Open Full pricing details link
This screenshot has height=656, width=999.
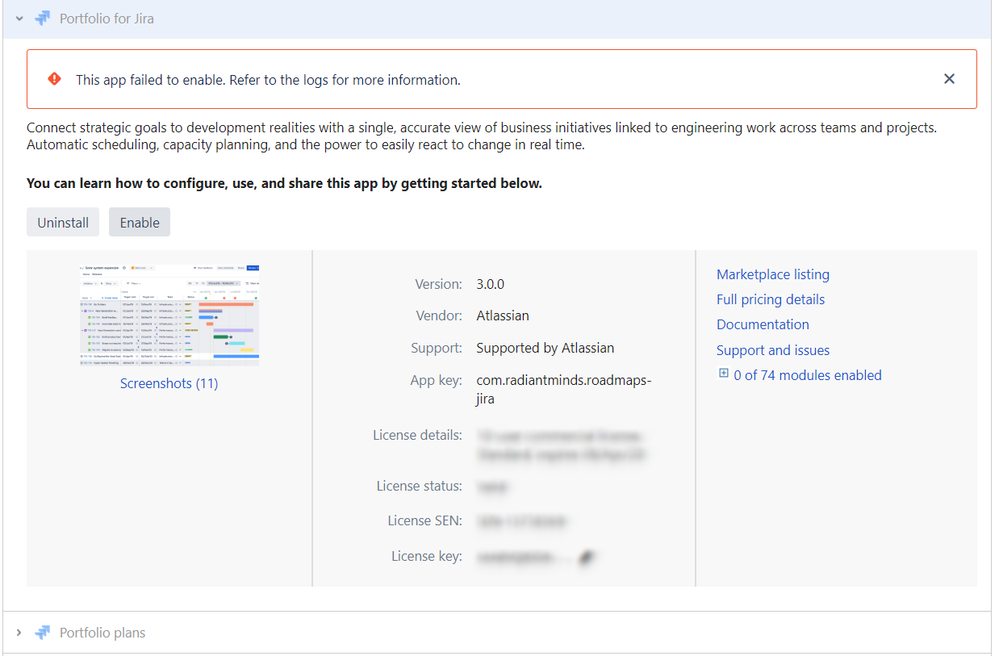[x=770, y=299]
